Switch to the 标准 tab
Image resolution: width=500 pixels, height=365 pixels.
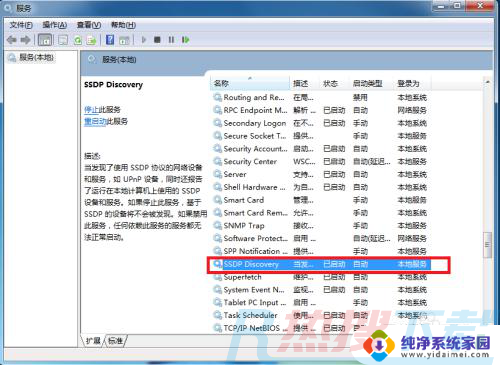(x=115, y=341)
